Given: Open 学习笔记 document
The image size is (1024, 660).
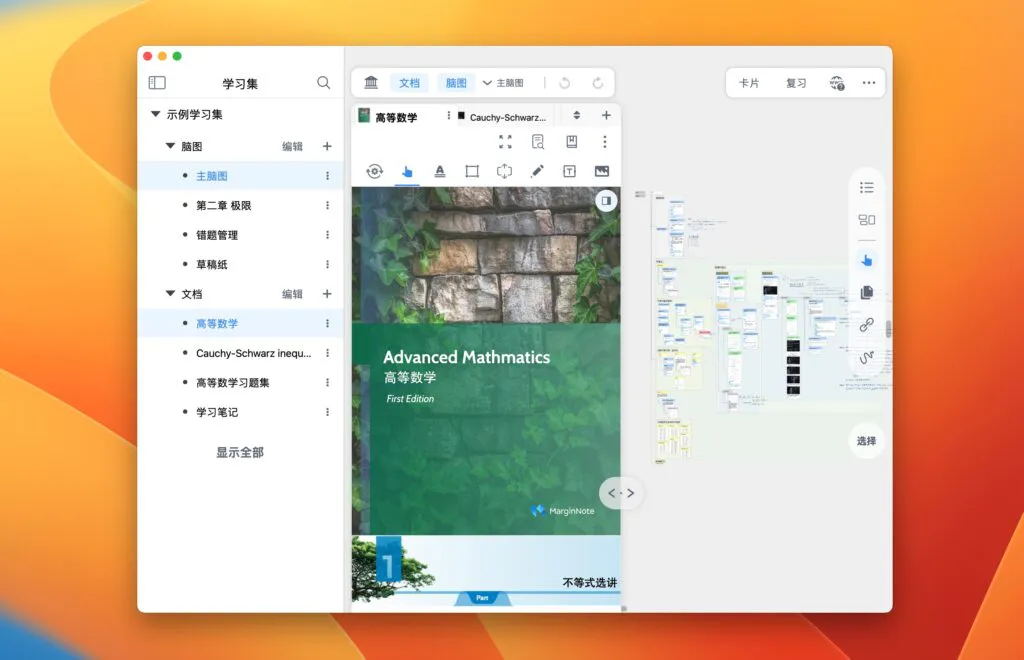Looking at the screenshot, I should point(217,412).
